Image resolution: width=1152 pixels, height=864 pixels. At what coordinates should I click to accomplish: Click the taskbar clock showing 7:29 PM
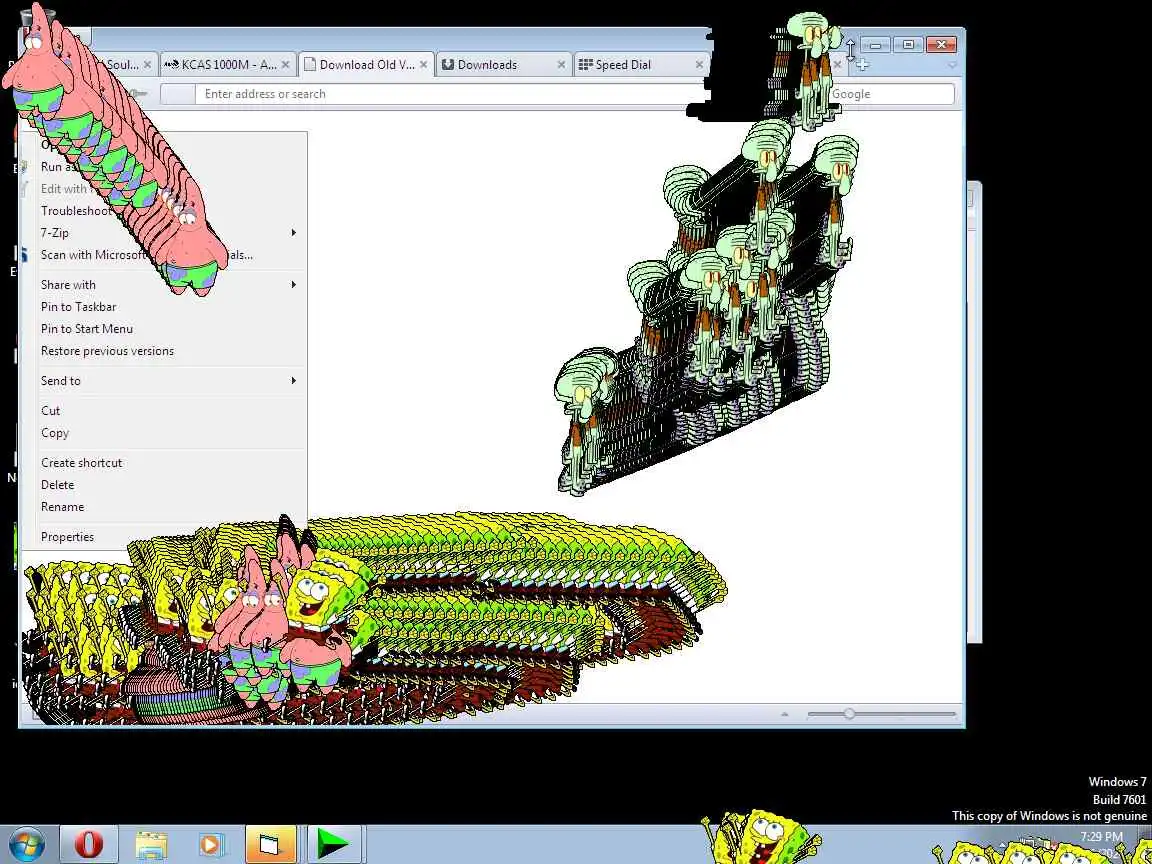coord(1101,837)
